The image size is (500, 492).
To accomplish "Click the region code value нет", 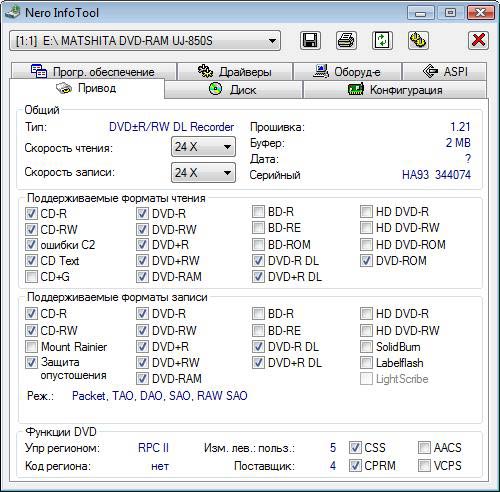I will pyautogui.click(x=160, y=466).
